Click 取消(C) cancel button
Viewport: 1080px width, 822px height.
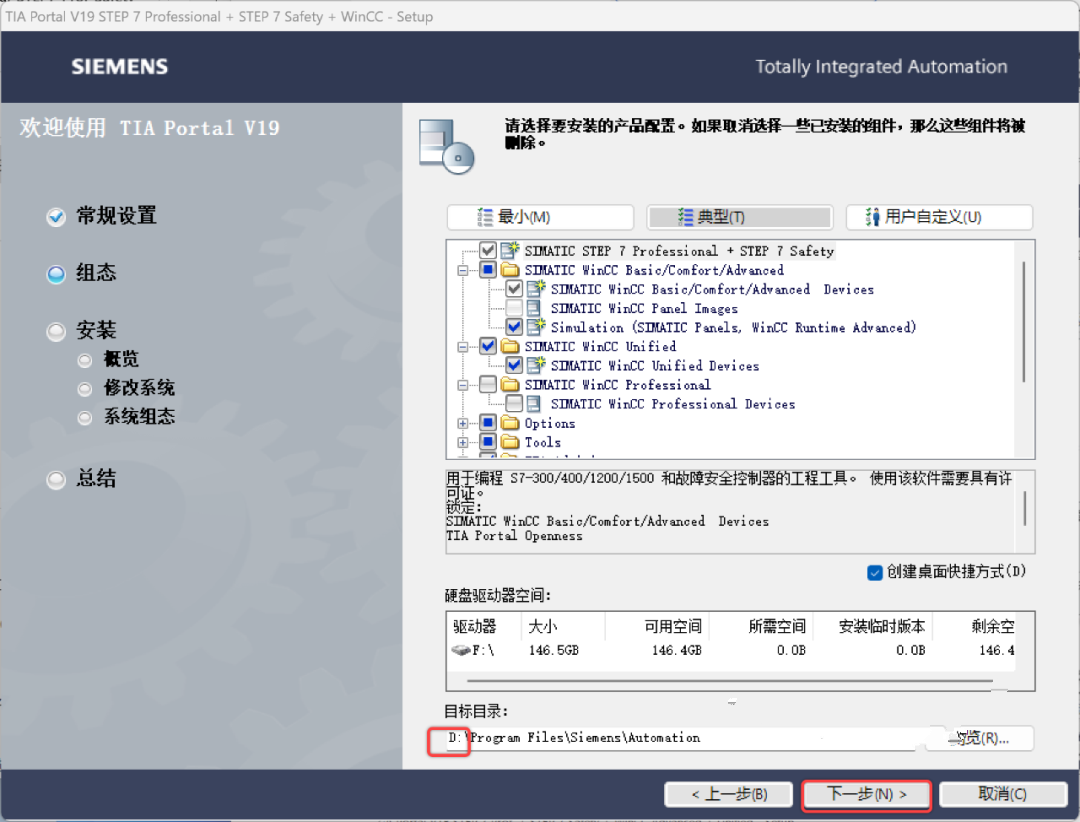pyautogui.click(x=1003, y=794)
